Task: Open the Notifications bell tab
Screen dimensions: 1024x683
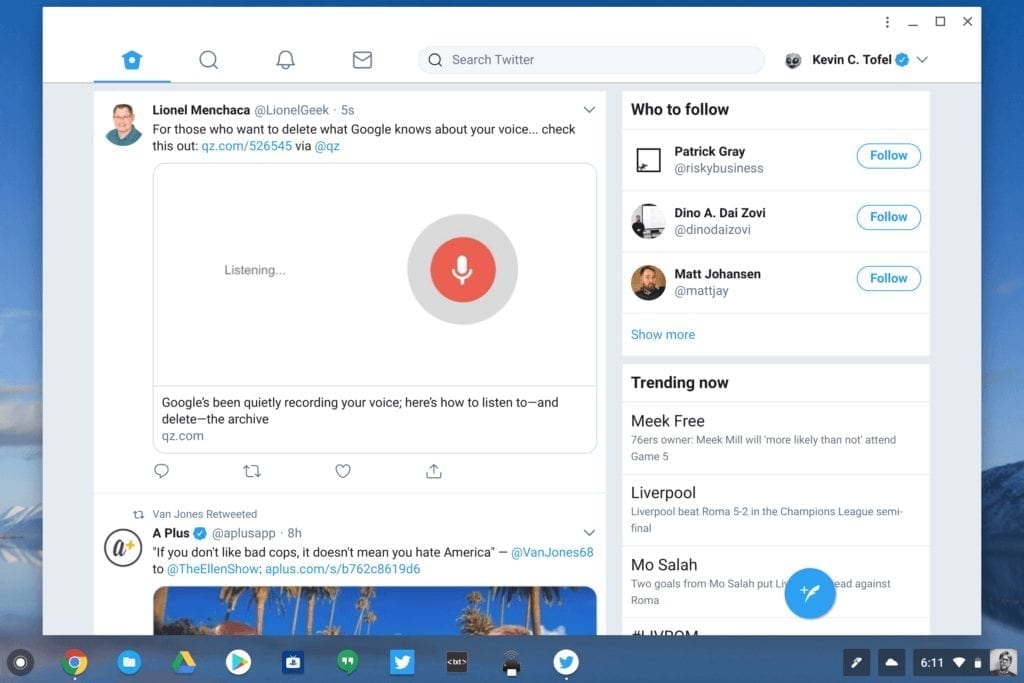Action: (x=285, y=60)
